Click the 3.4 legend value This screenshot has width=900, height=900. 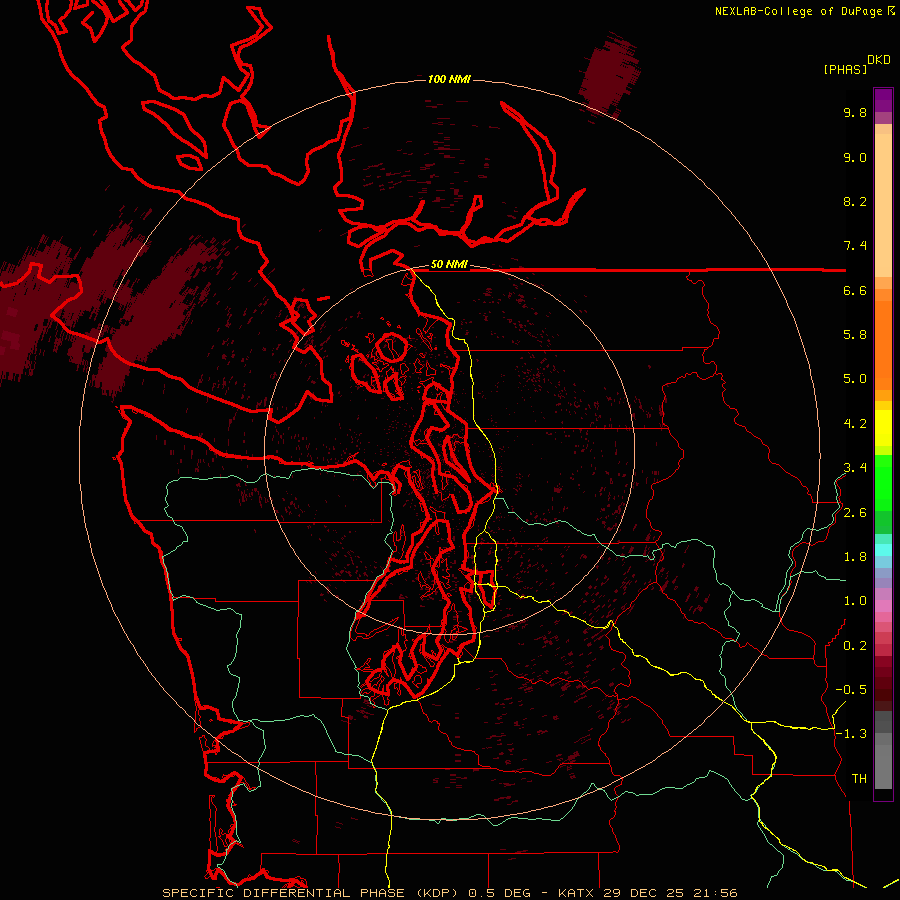pos(855,468)
